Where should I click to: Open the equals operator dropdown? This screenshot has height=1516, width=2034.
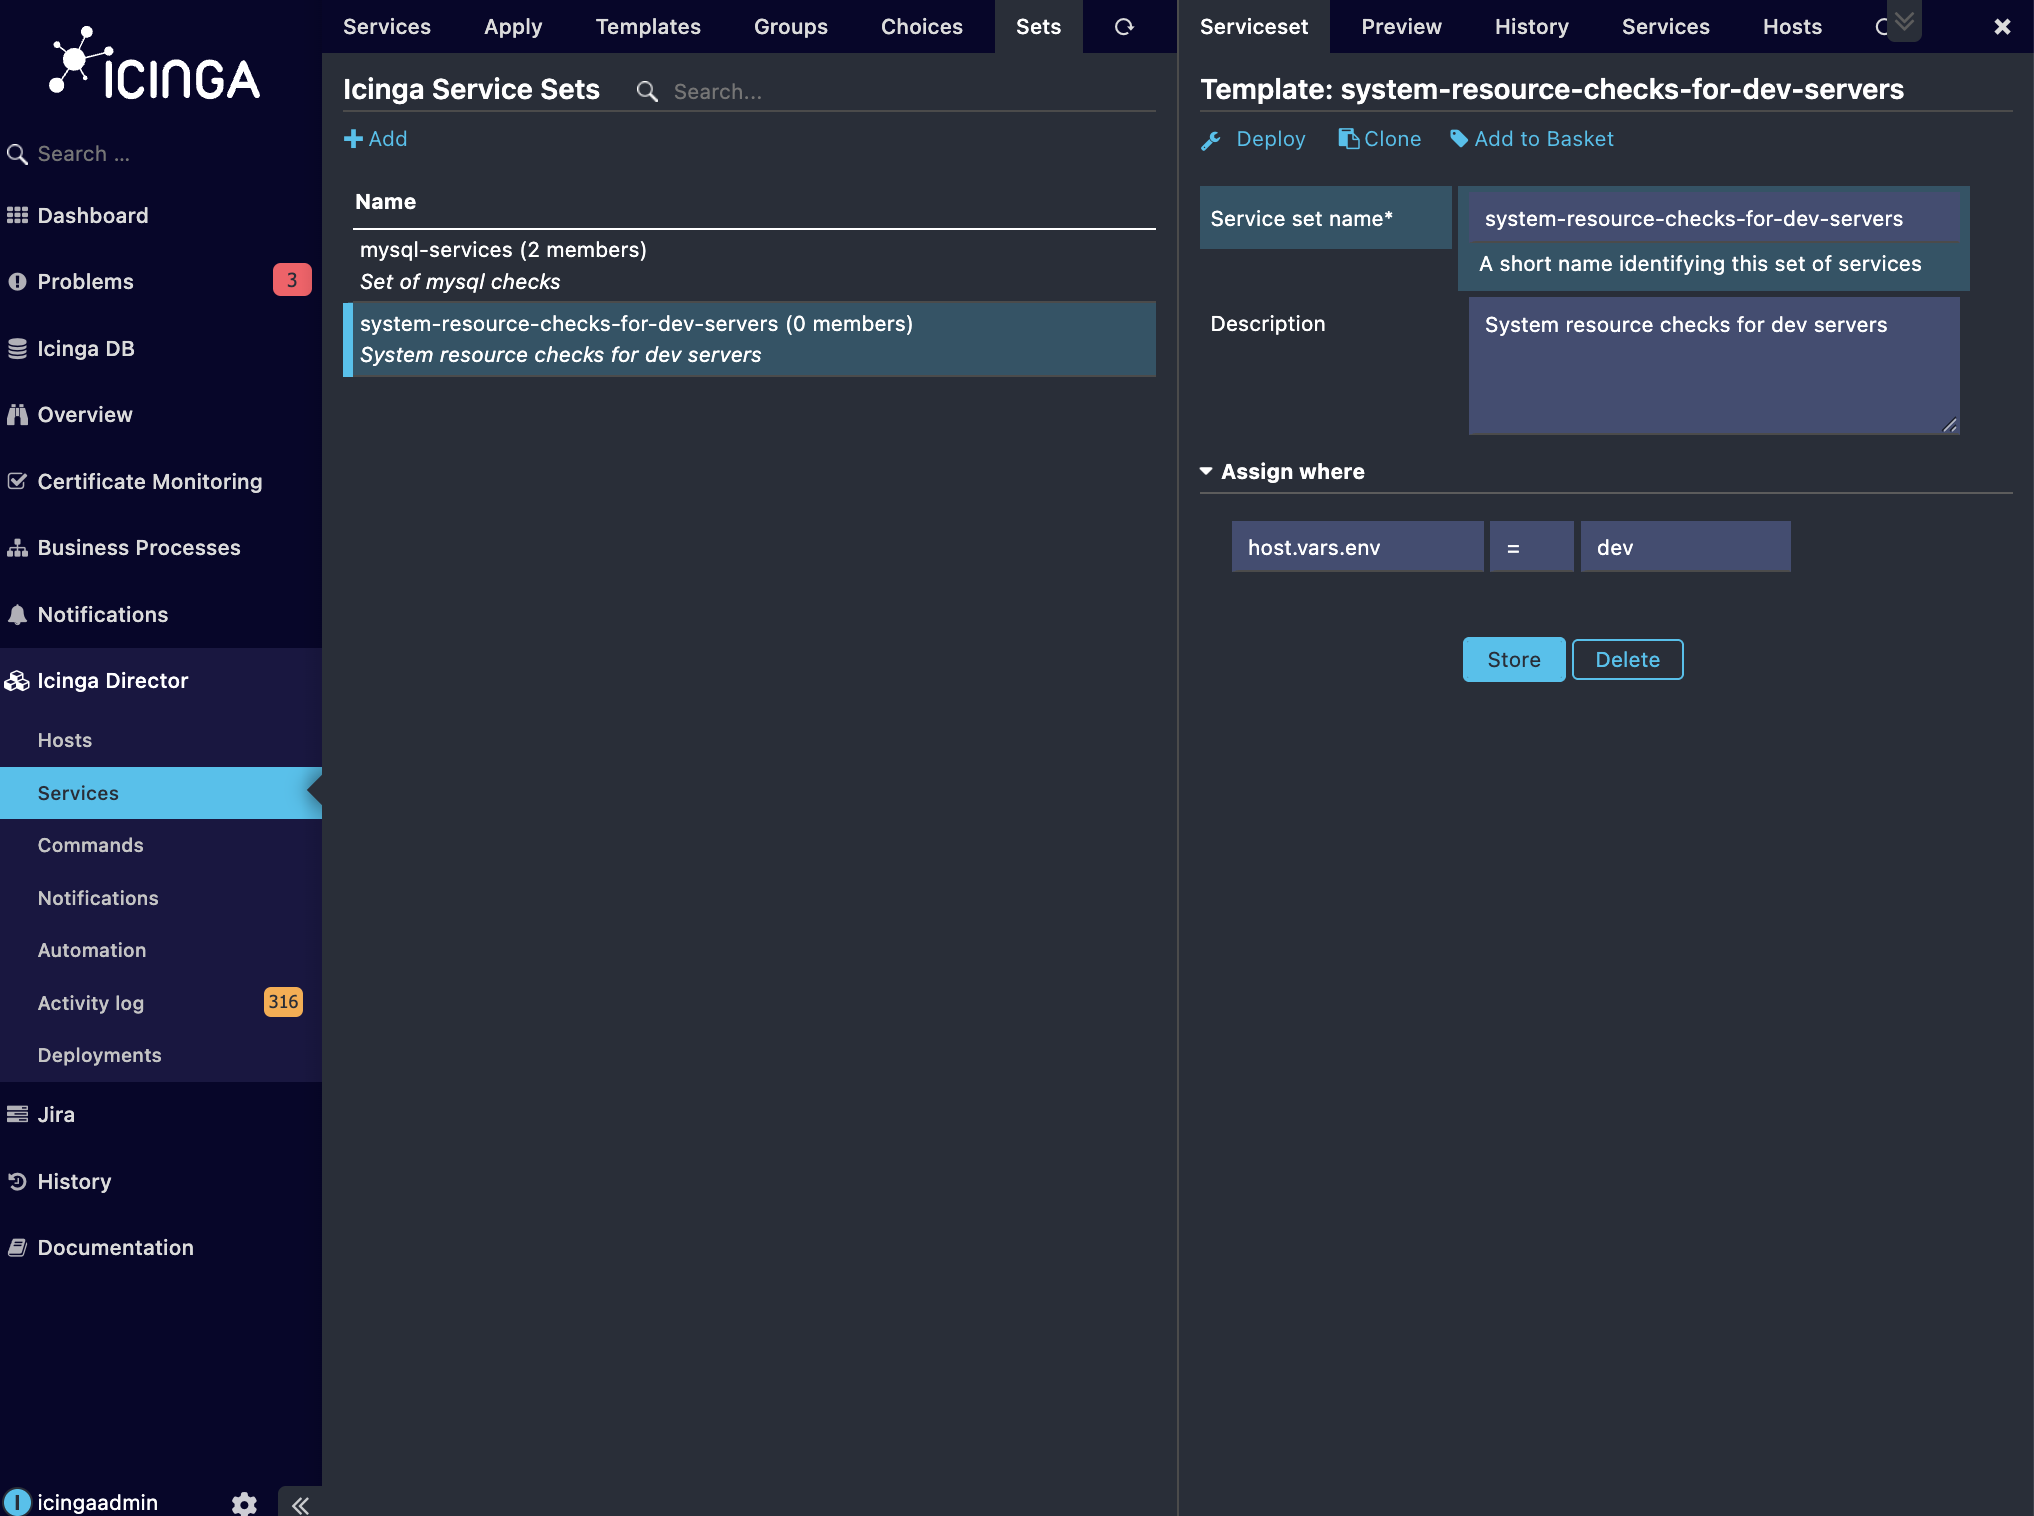tap(1531, 547)
